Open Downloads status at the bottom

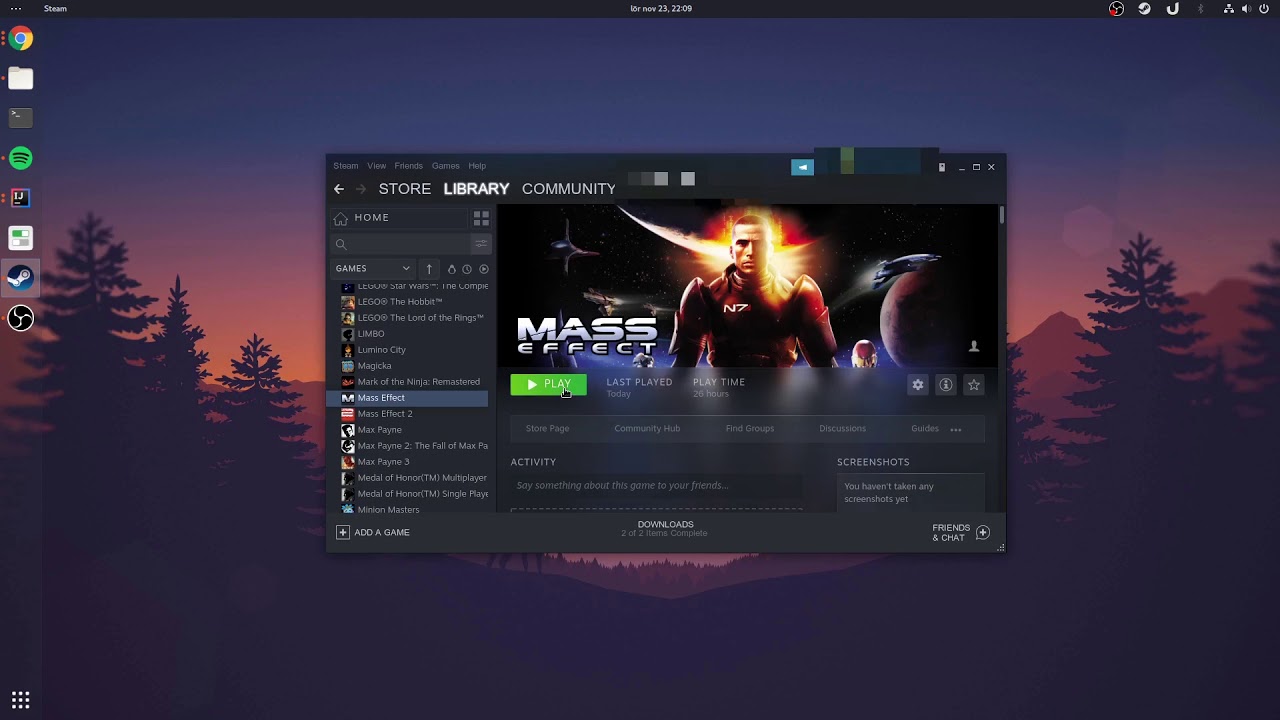[665, 528]
